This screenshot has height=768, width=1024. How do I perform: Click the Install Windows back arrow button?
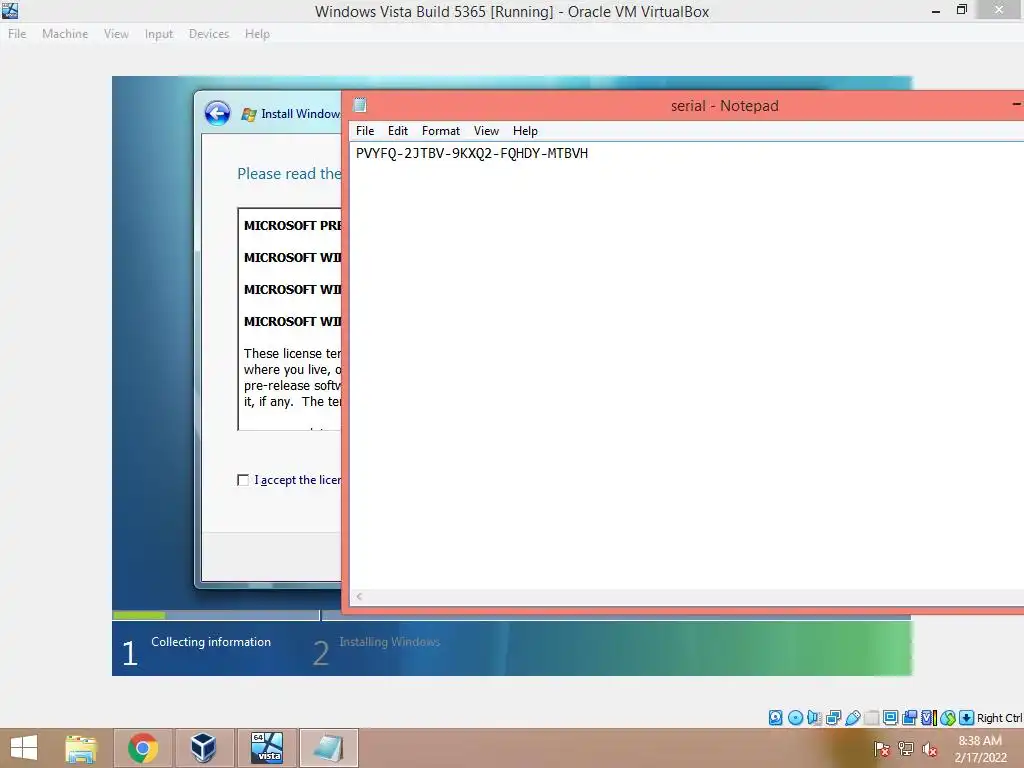(x=217, y=113)
